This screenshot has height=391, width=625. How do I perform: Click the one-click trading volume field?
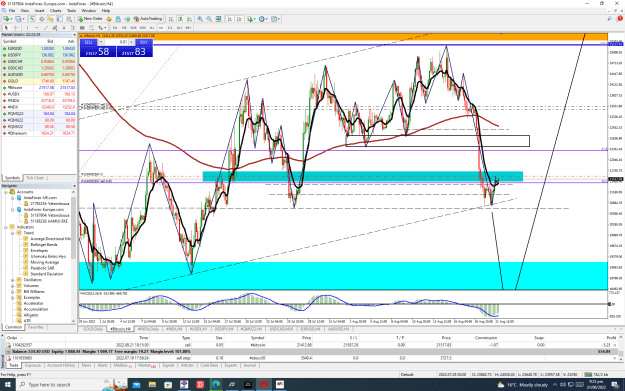116,42
